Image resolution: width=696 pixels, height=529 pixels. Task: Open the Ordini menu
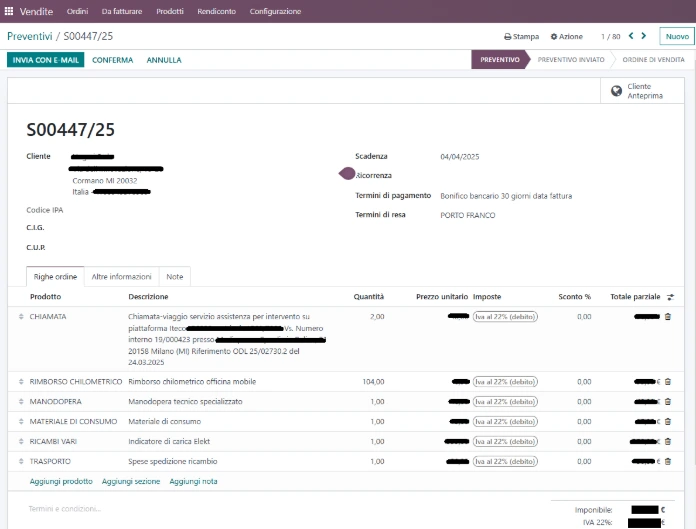point(77,11)
